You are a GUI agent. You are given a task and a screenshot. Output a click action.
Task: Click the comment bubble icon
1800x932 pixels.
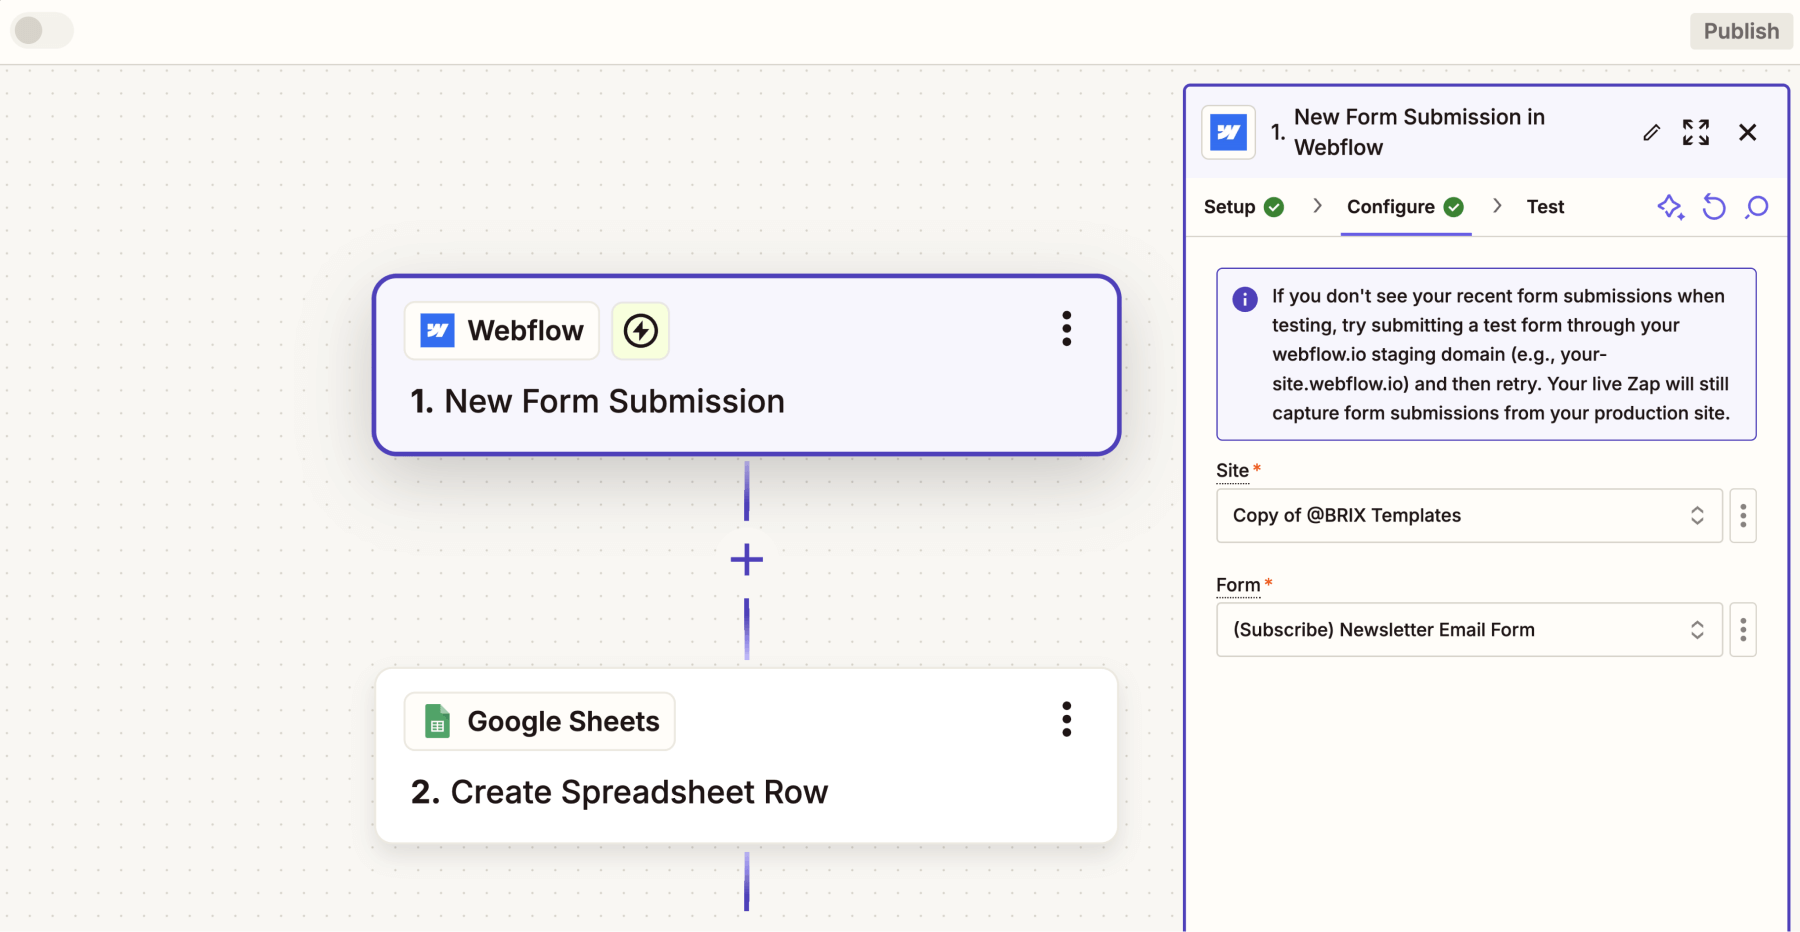point(1757,207)
